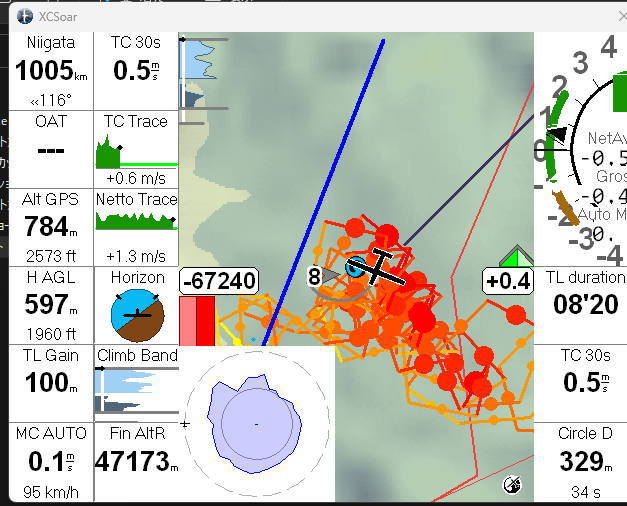This screenshot has height=506, width=627.
Task: Click the GPS status icon on map
Action: pos(512,485)
